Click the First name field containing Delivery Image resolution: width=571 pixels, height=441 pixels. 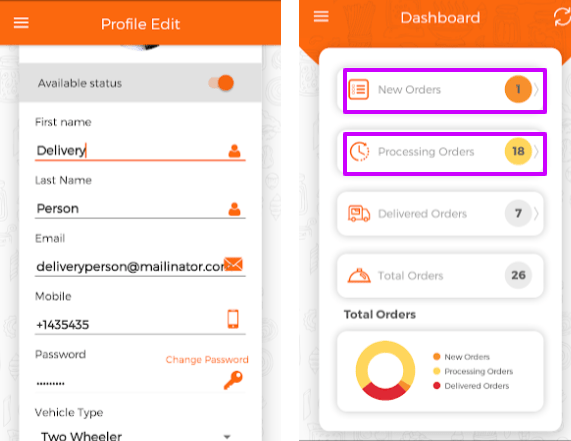140,150
